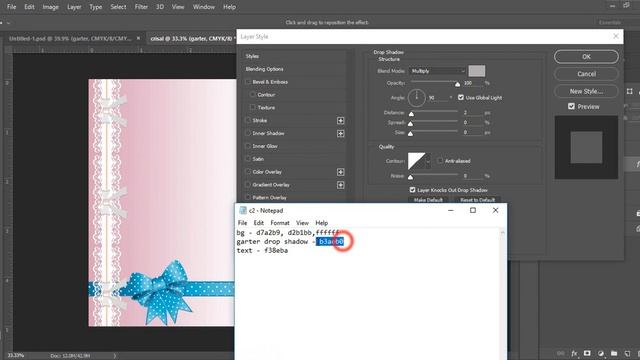This screenshot has width=640, height=360.
Task: Click the Reset to Default button
Action: [x=478, y=200]
